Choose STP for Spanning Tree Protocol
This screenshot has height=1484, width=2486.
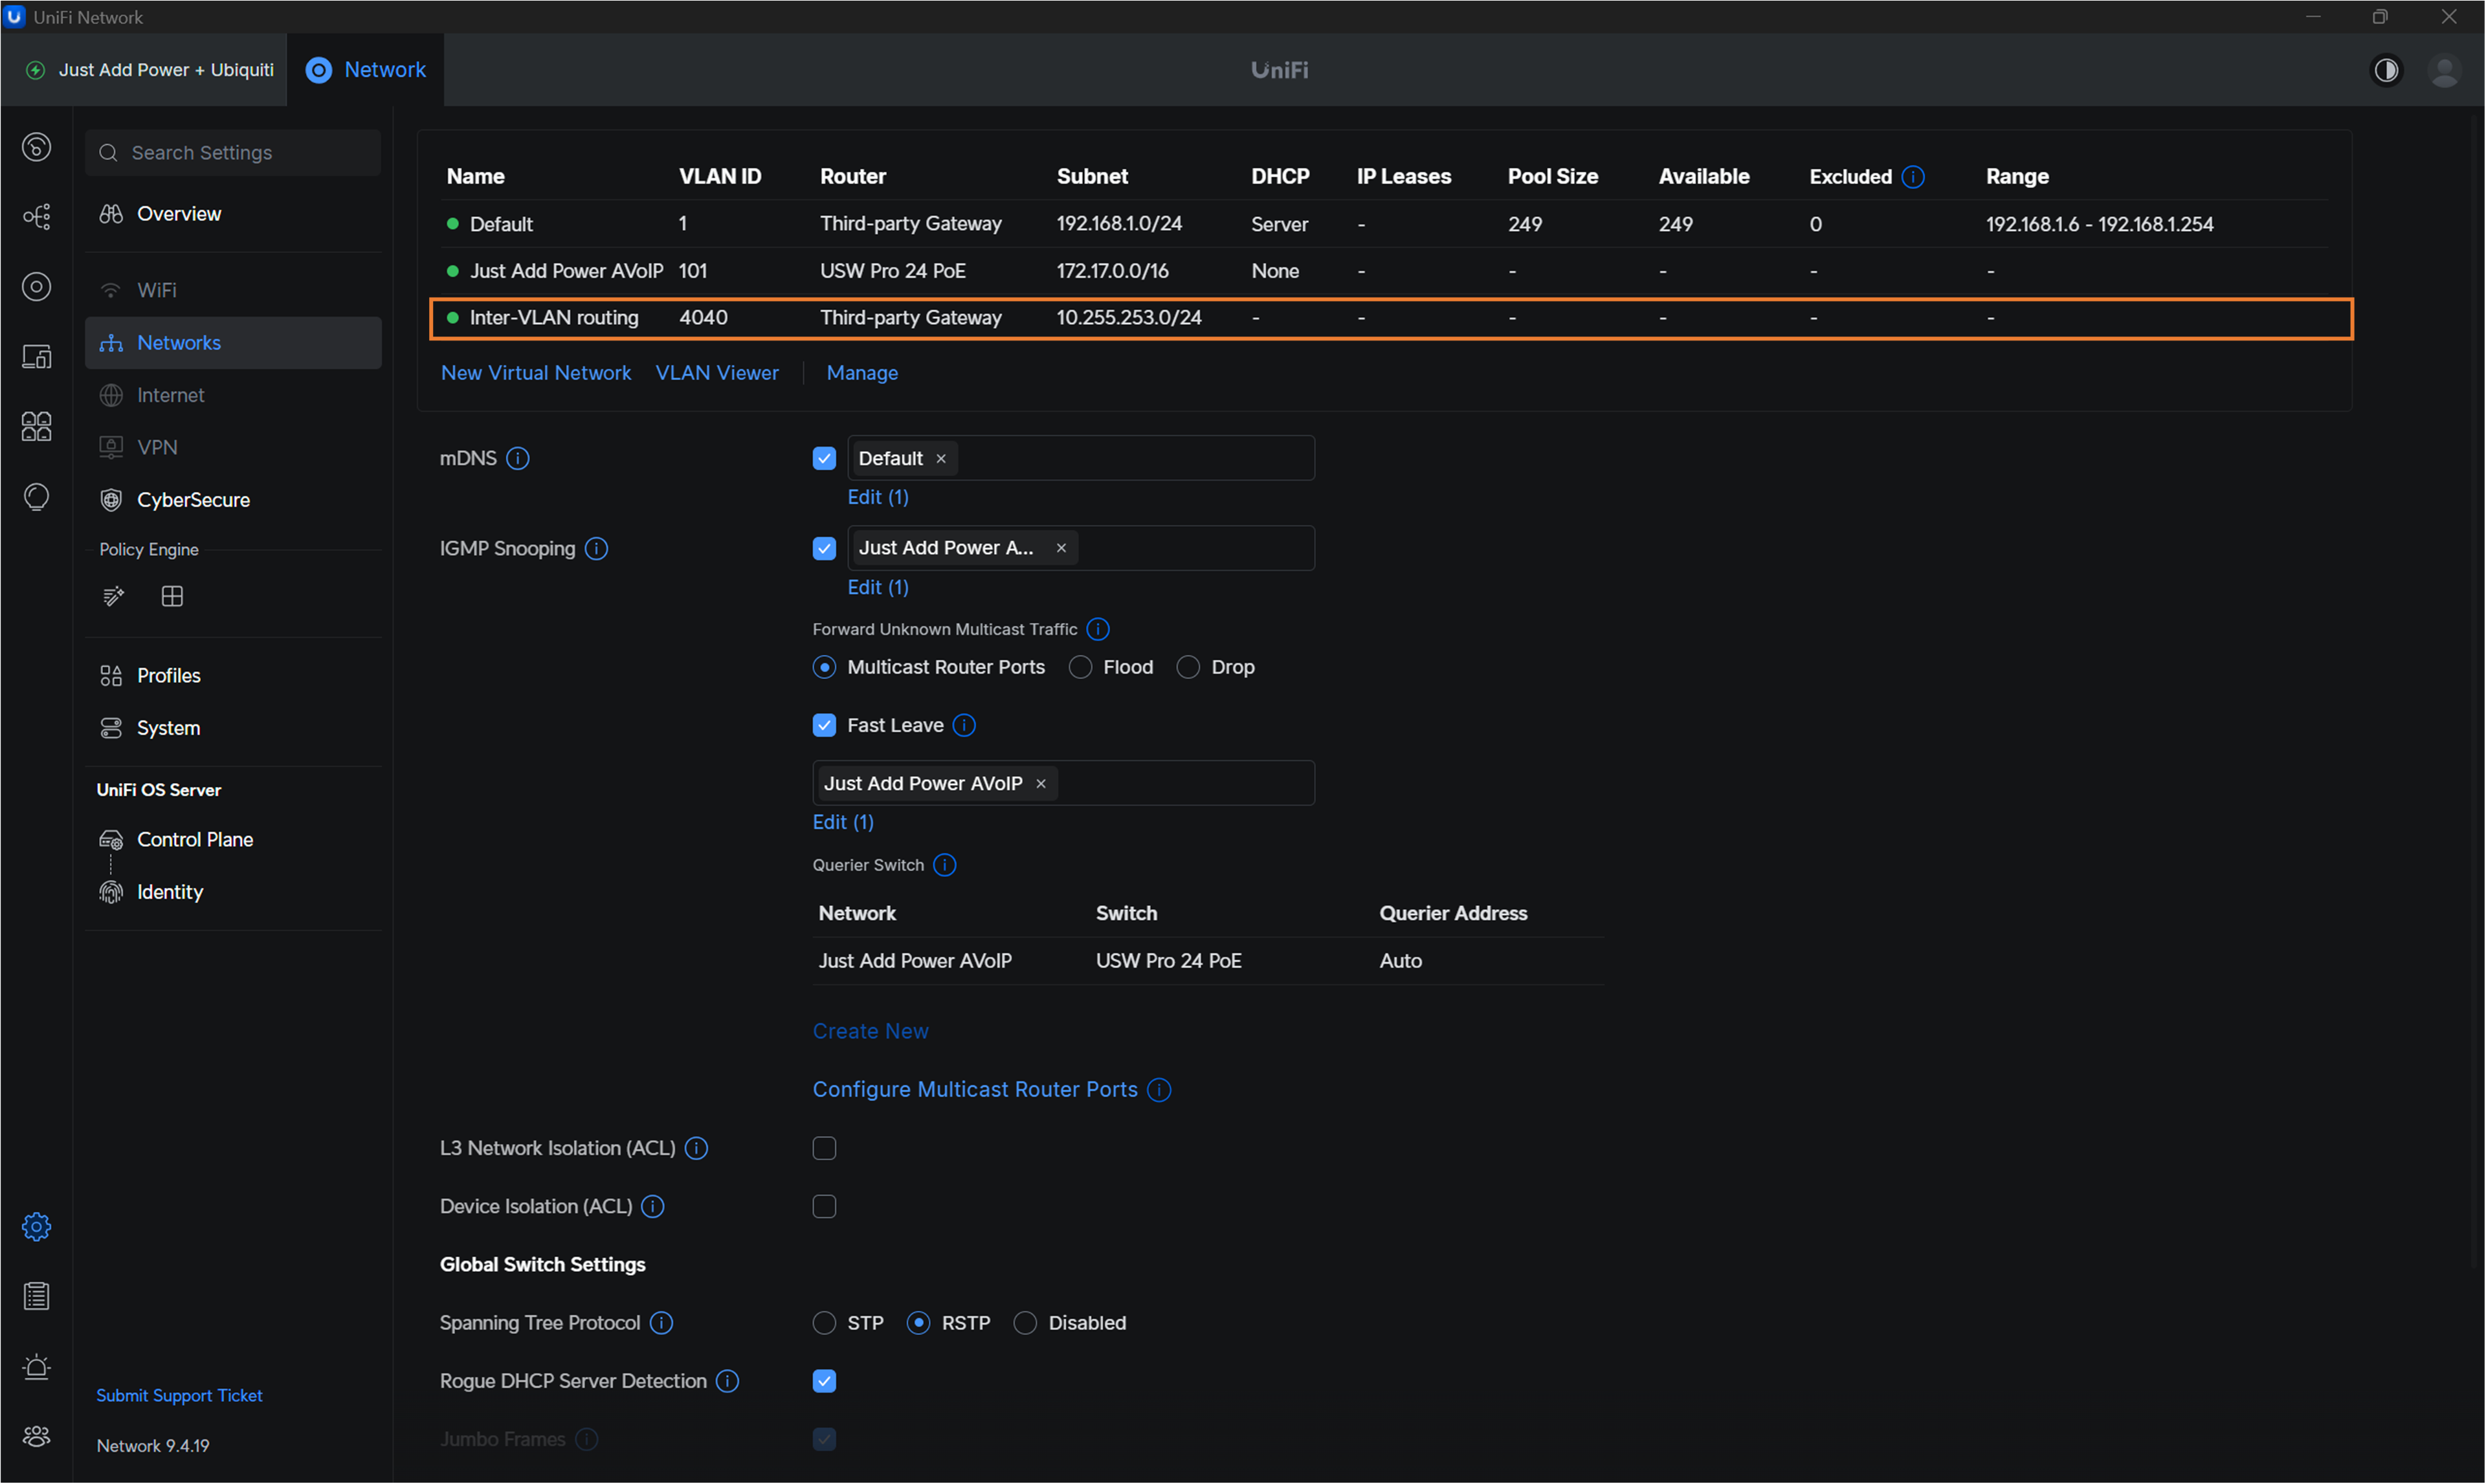(x=824, y=1323)
